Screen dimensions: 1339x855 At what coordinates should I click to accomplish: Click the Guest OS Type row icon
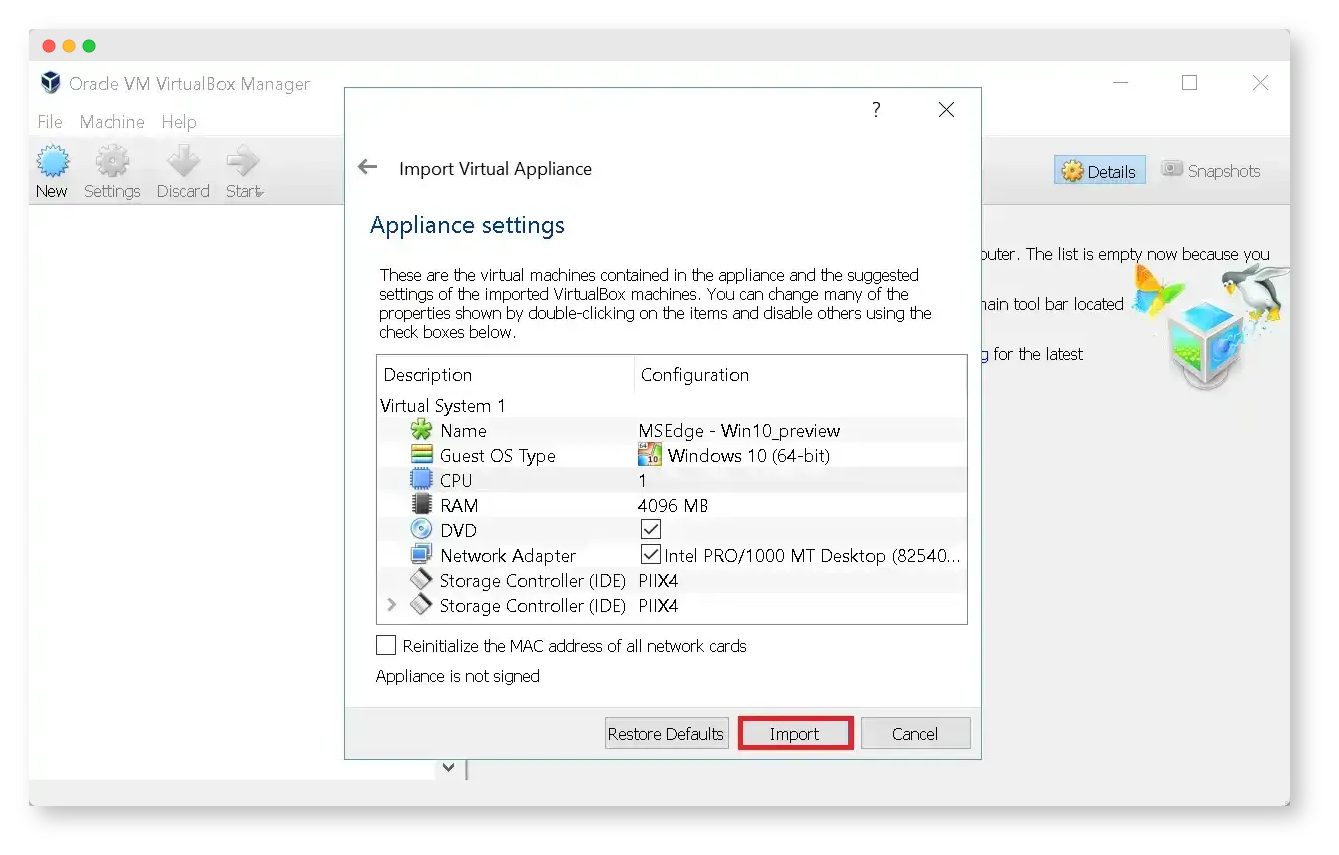coord(421,456)
